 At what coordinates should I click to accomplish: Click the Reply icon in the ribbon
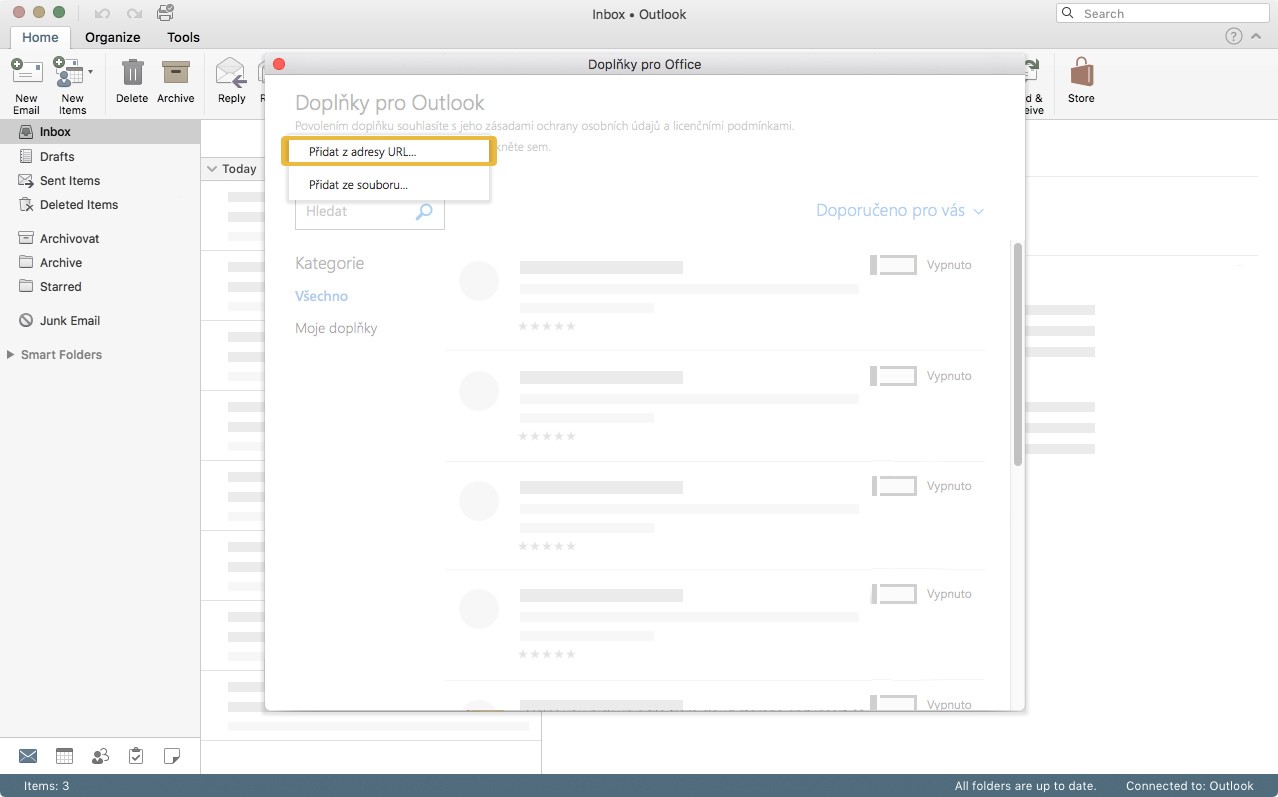[231, 72]
